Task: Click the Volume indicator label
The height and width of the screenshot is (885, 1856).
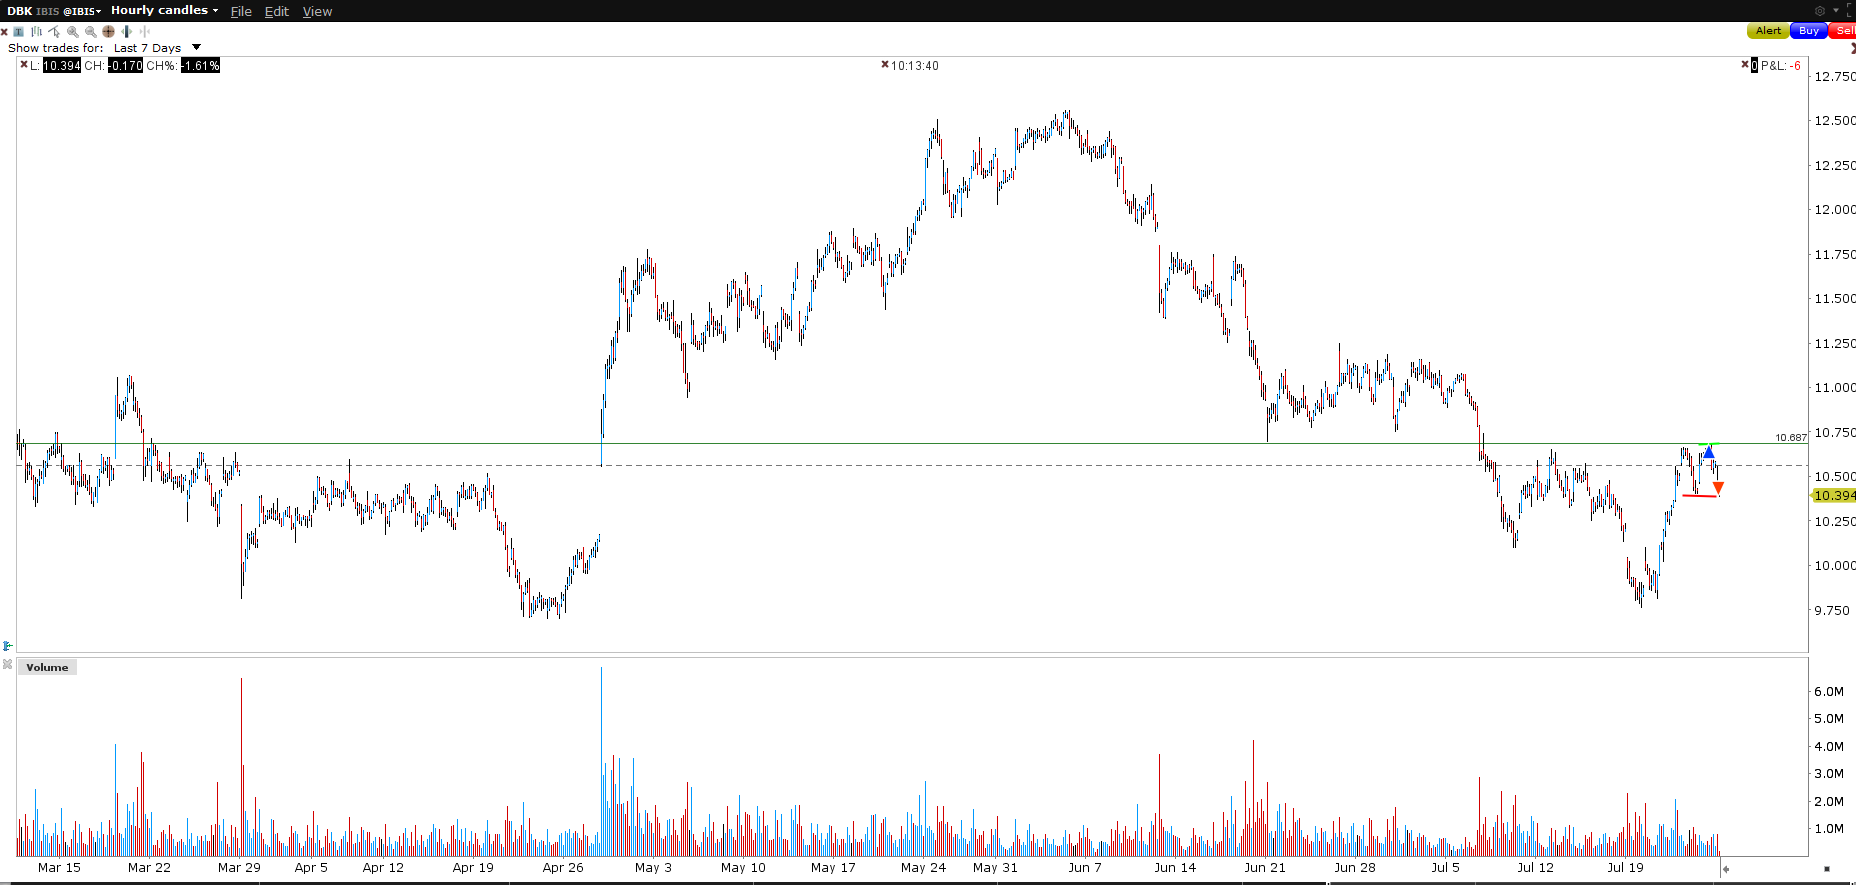Action: click(x=47, y=667)
